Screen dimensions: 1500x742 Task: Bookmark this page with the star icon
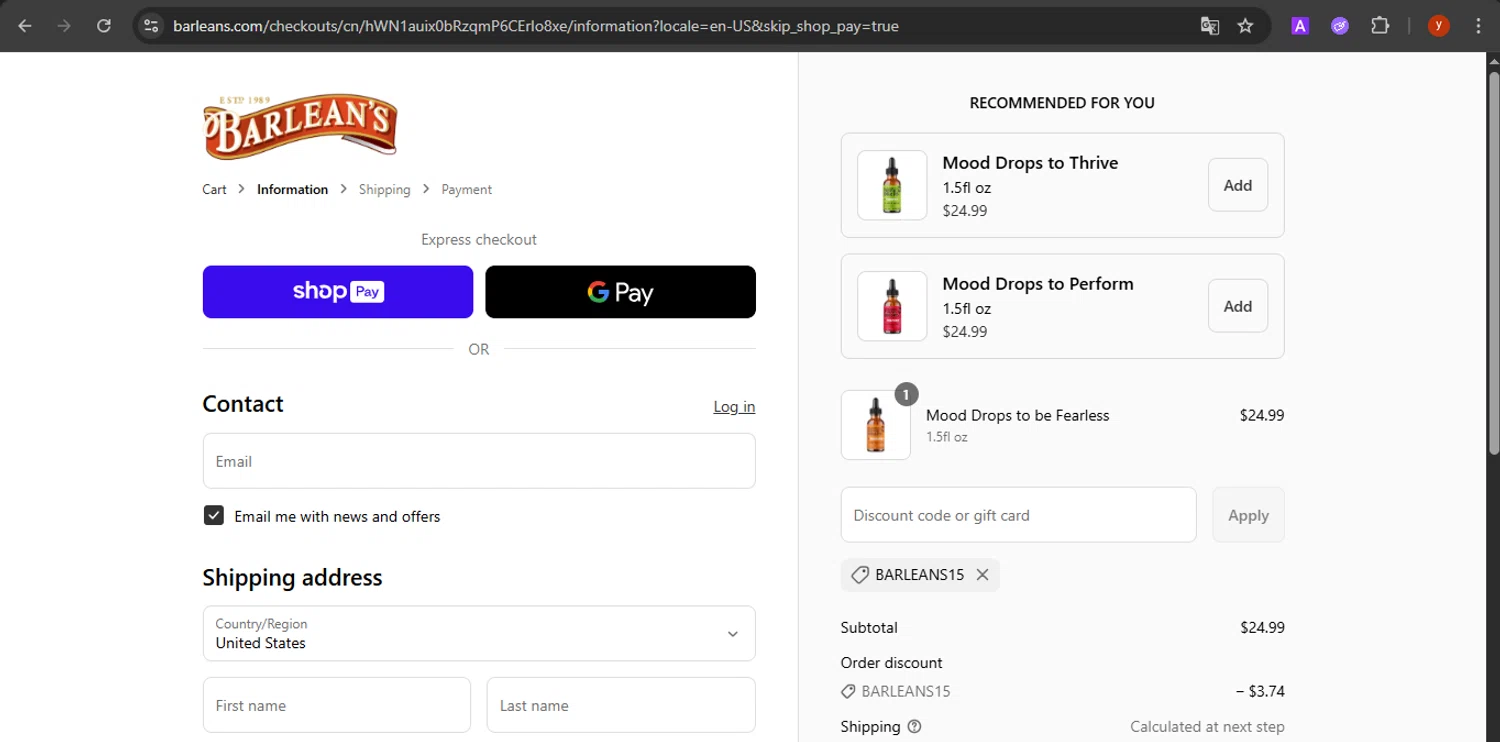click(1245, 26)
